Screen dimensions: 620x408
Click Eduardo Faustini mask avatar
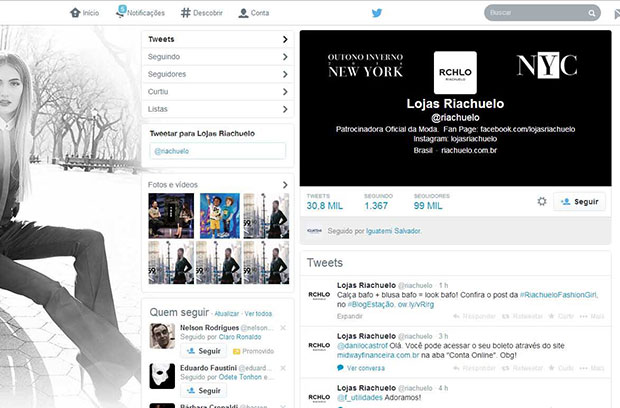[x=162, y=376]
